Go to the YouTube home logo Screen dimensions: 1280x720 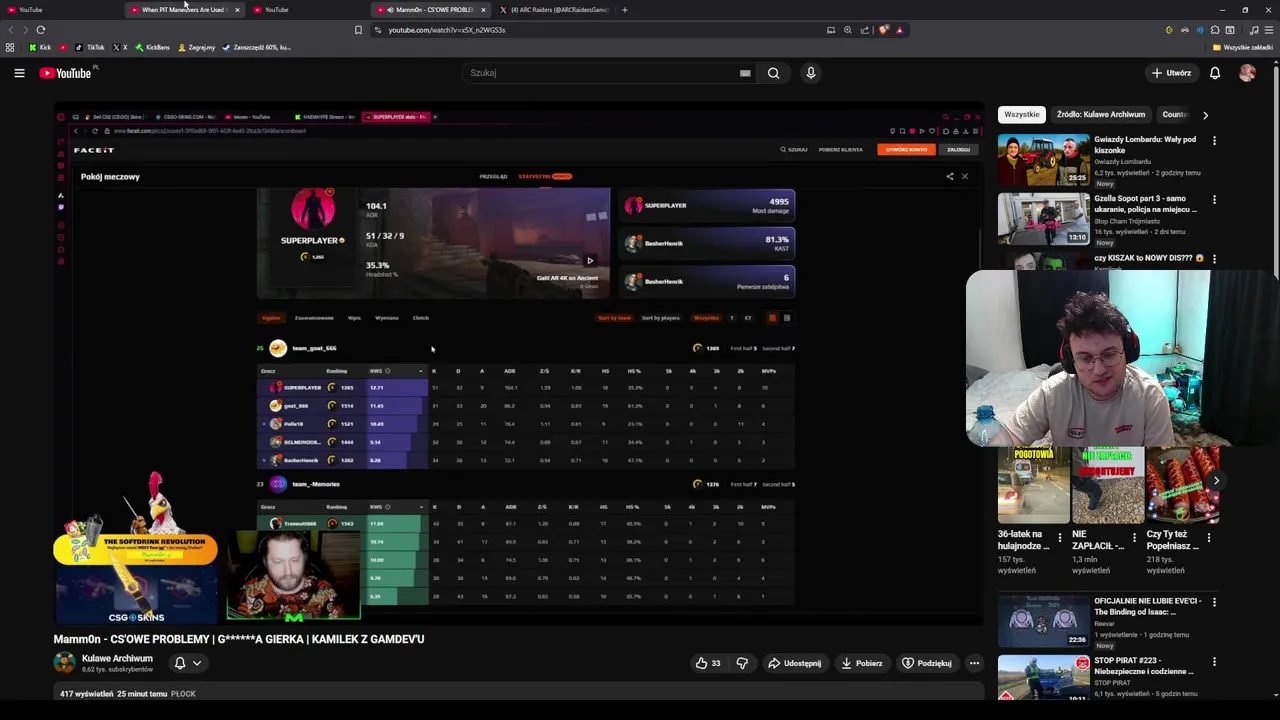(x=66, y=73)
